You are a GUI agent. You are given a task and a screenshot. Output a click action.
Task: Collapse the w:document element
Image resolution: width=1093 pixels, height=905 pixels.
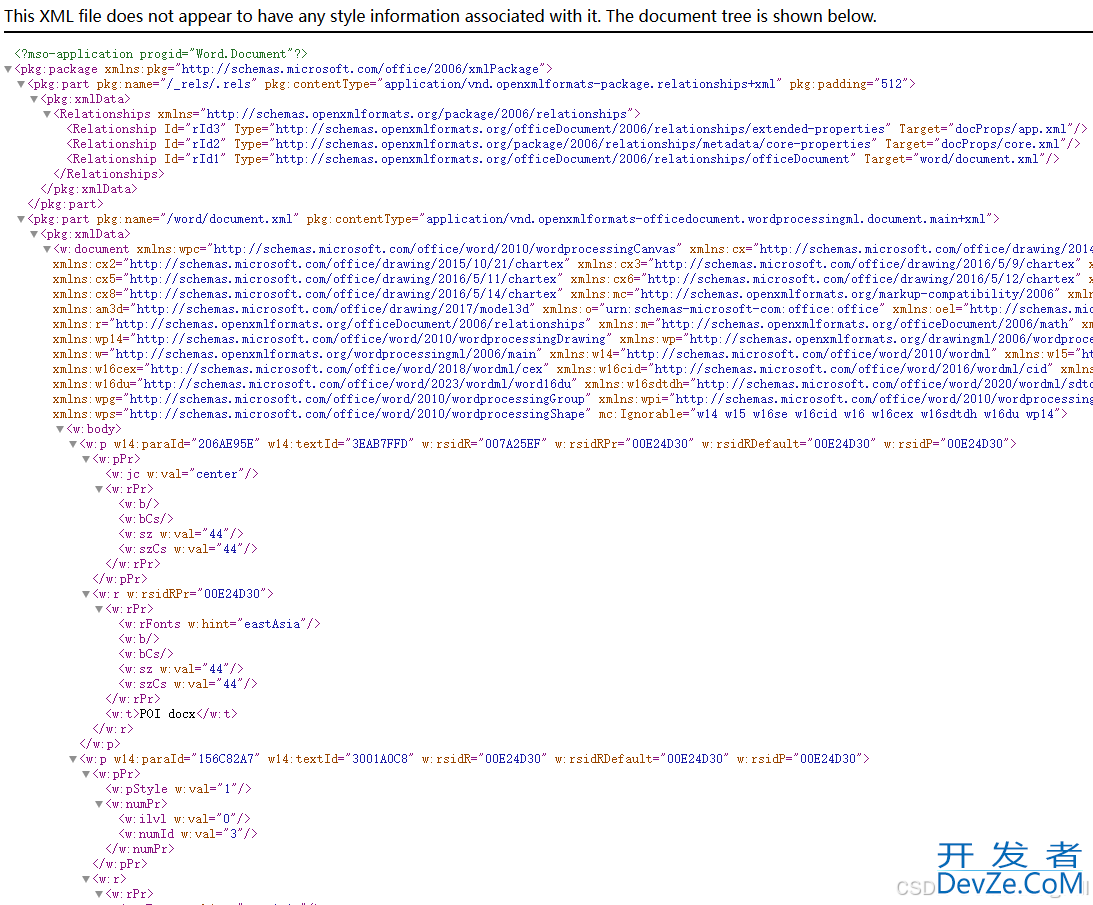click(47, 249)
